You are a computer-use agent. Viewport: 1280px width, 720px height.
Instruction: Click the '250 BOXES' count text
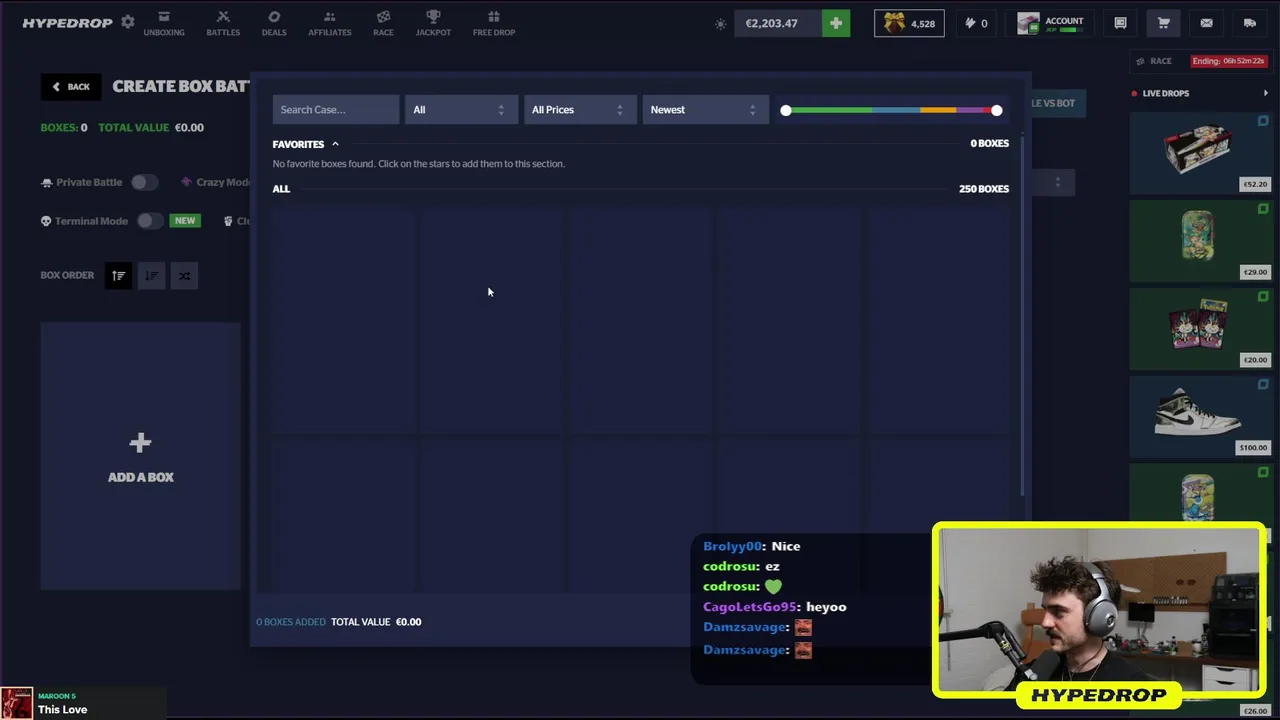(984, 189)
